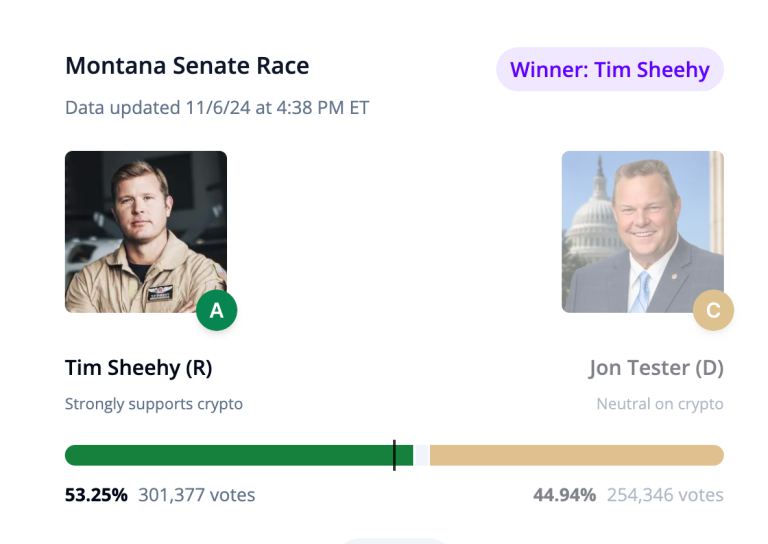
Task: Click the partially visible pill at bottom edge
Action: tap(394, 541)
